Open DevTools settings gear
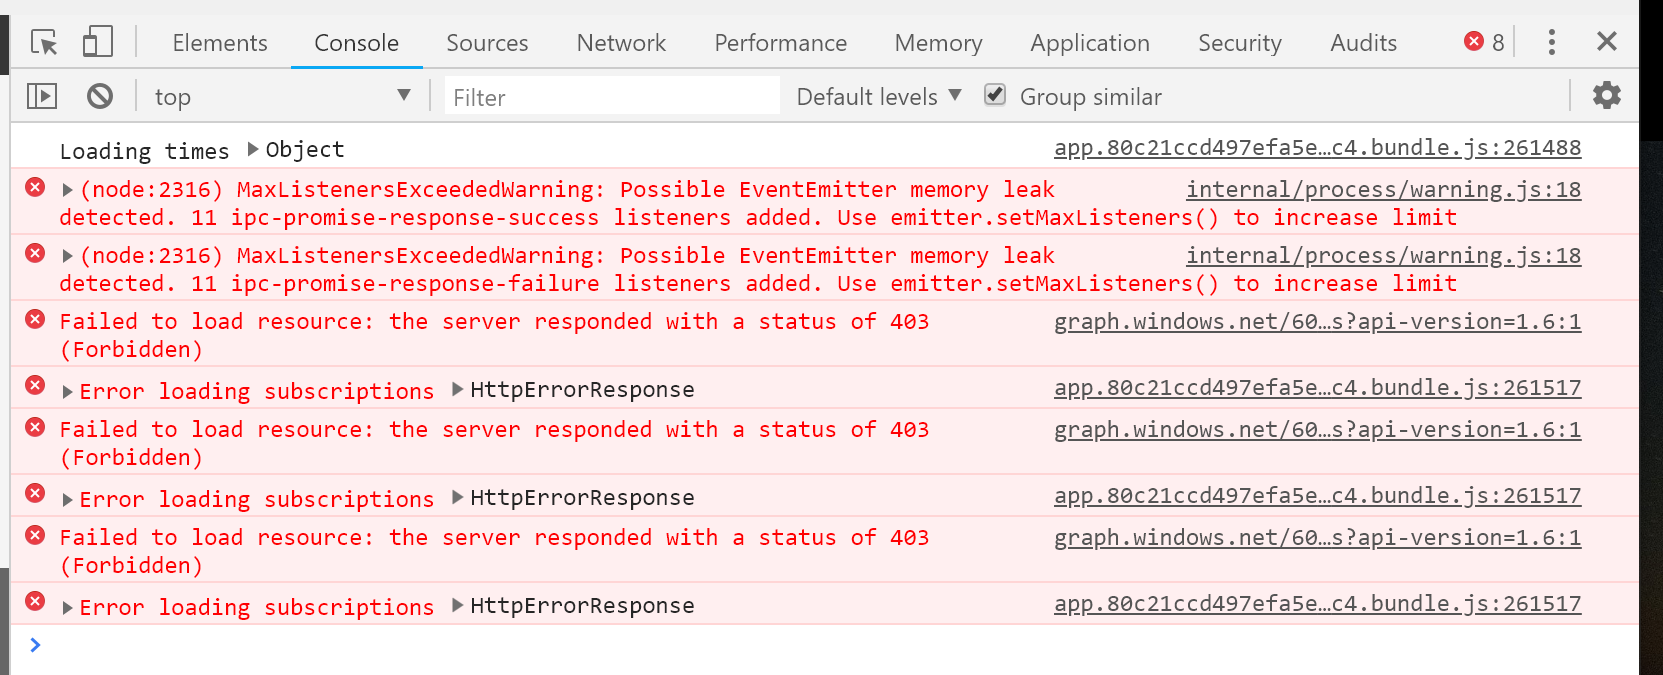The width and height of the screenshot is (1663, 675). coord(1606,95)
